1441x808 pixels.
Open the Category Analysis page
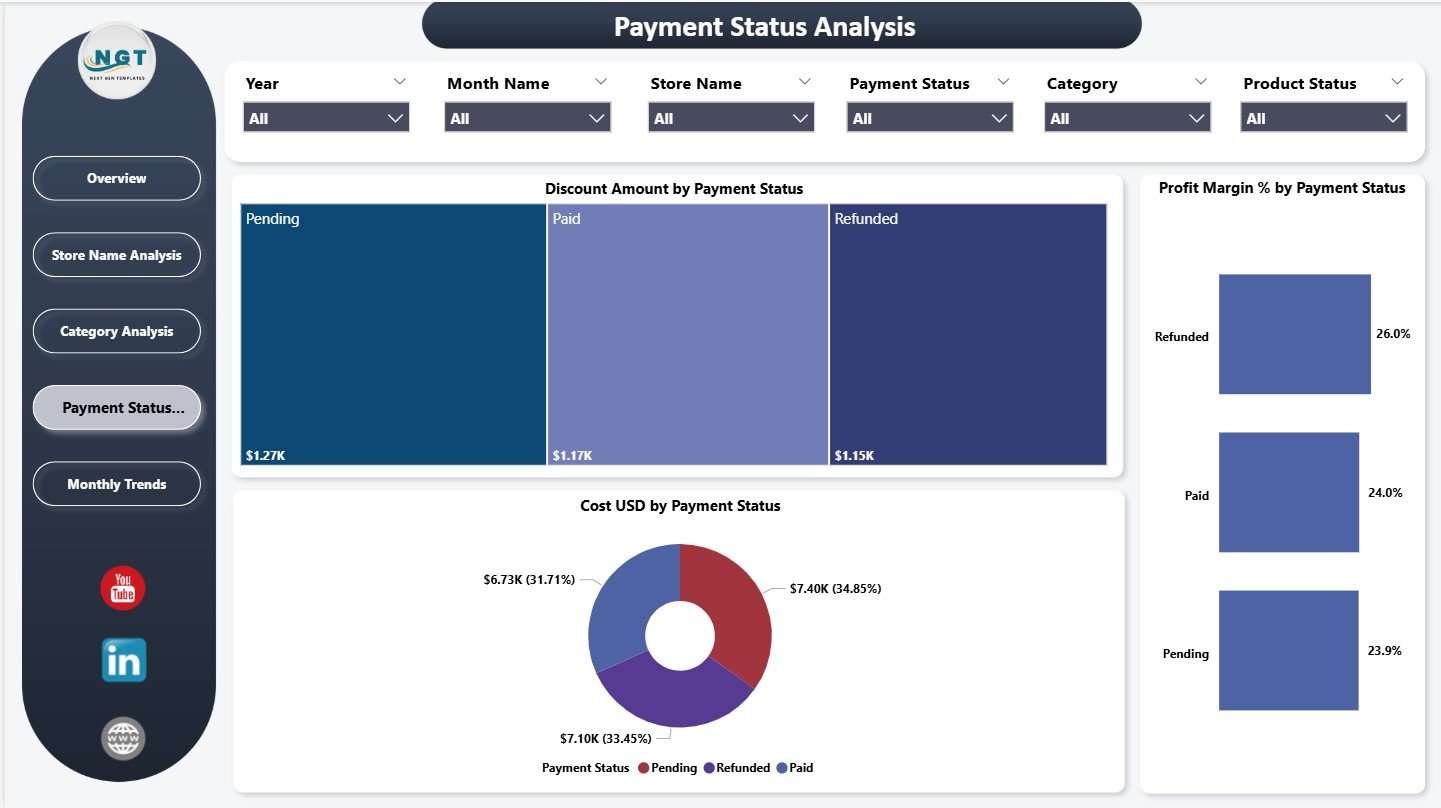pos(117,331)
